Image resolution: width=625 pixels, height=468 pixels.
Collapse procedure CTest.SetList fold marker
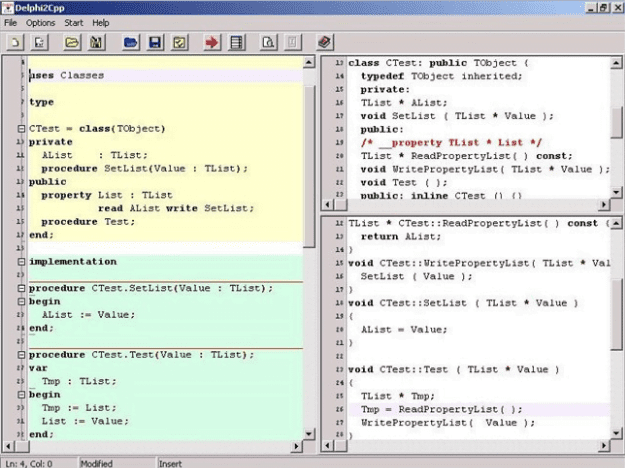22,288
